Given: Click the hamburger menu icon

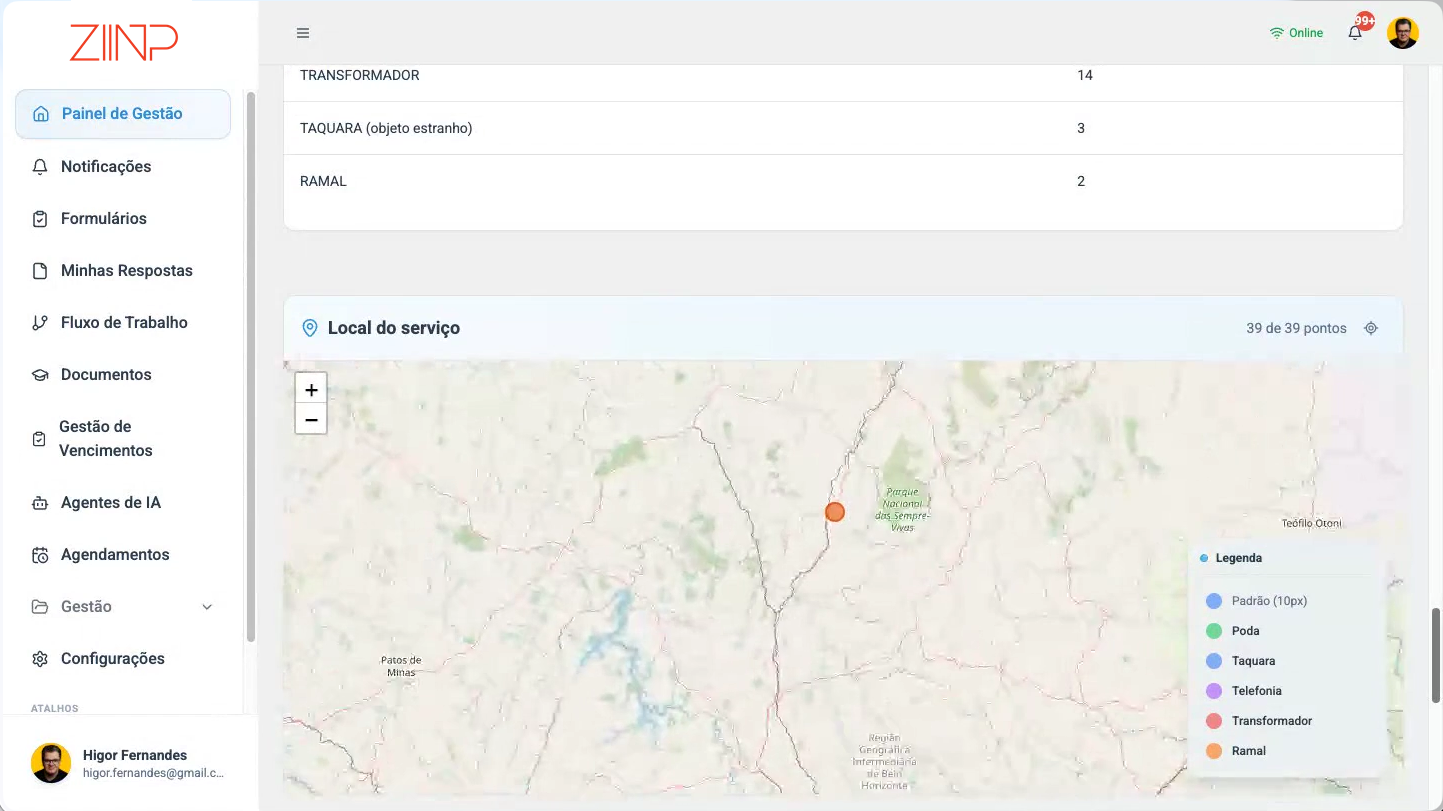Looking at the screenshot, I should (303, 33).
